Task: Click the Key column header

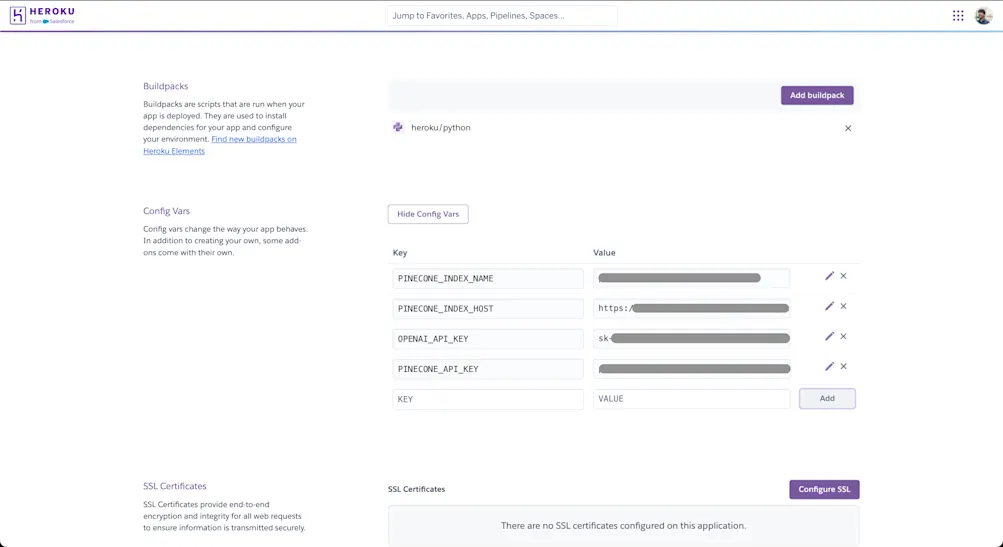Action: pos(400,253)
